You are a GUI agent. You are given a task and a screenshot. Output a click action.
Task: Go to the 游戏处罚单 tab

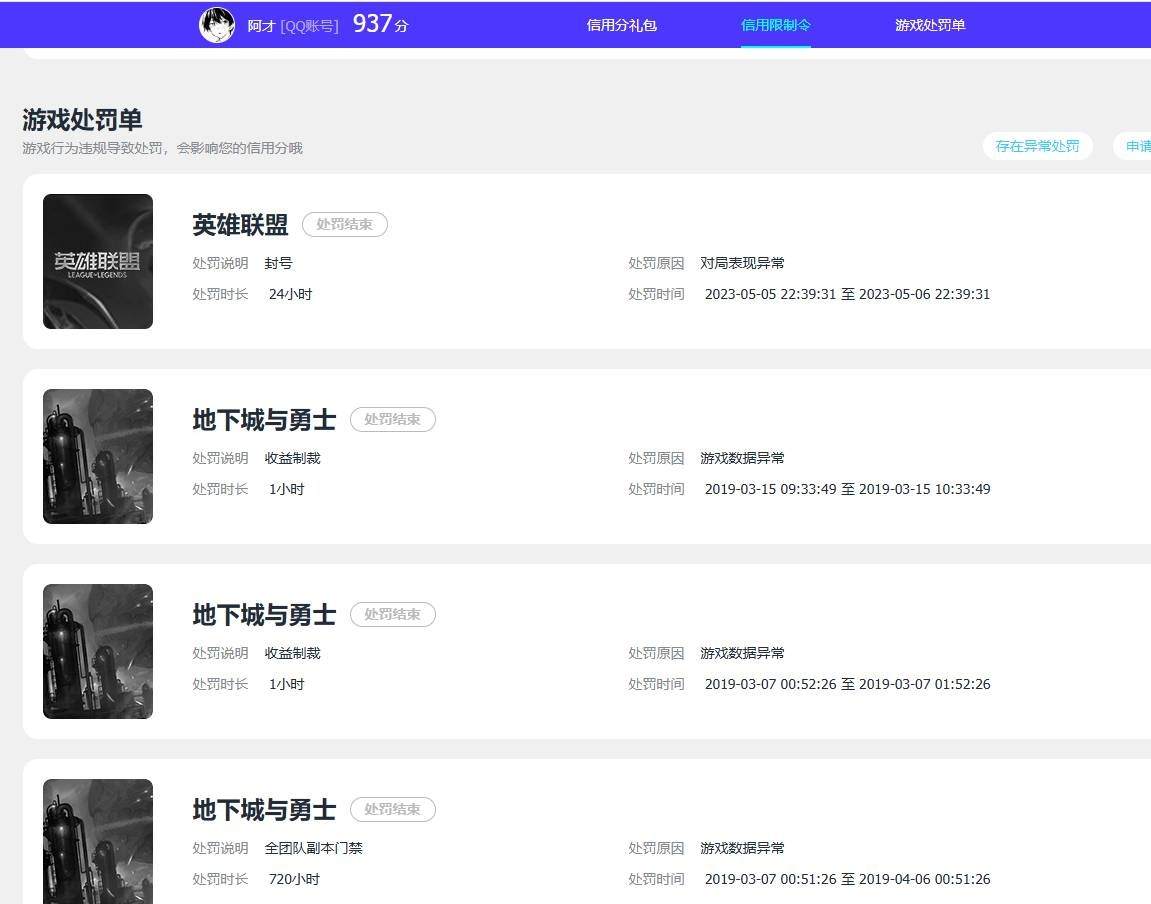(x=929, y=25)
